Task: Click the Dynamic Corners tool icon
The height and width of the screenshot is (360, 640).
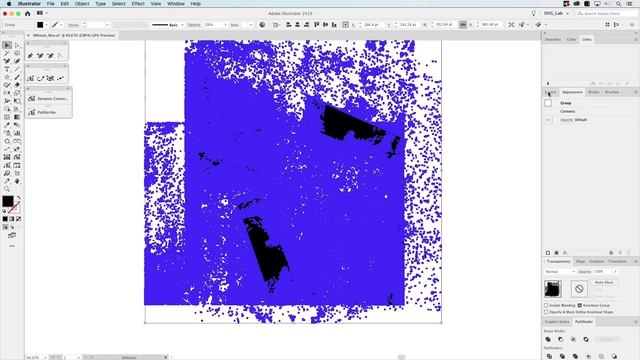Action: (32, 98)
